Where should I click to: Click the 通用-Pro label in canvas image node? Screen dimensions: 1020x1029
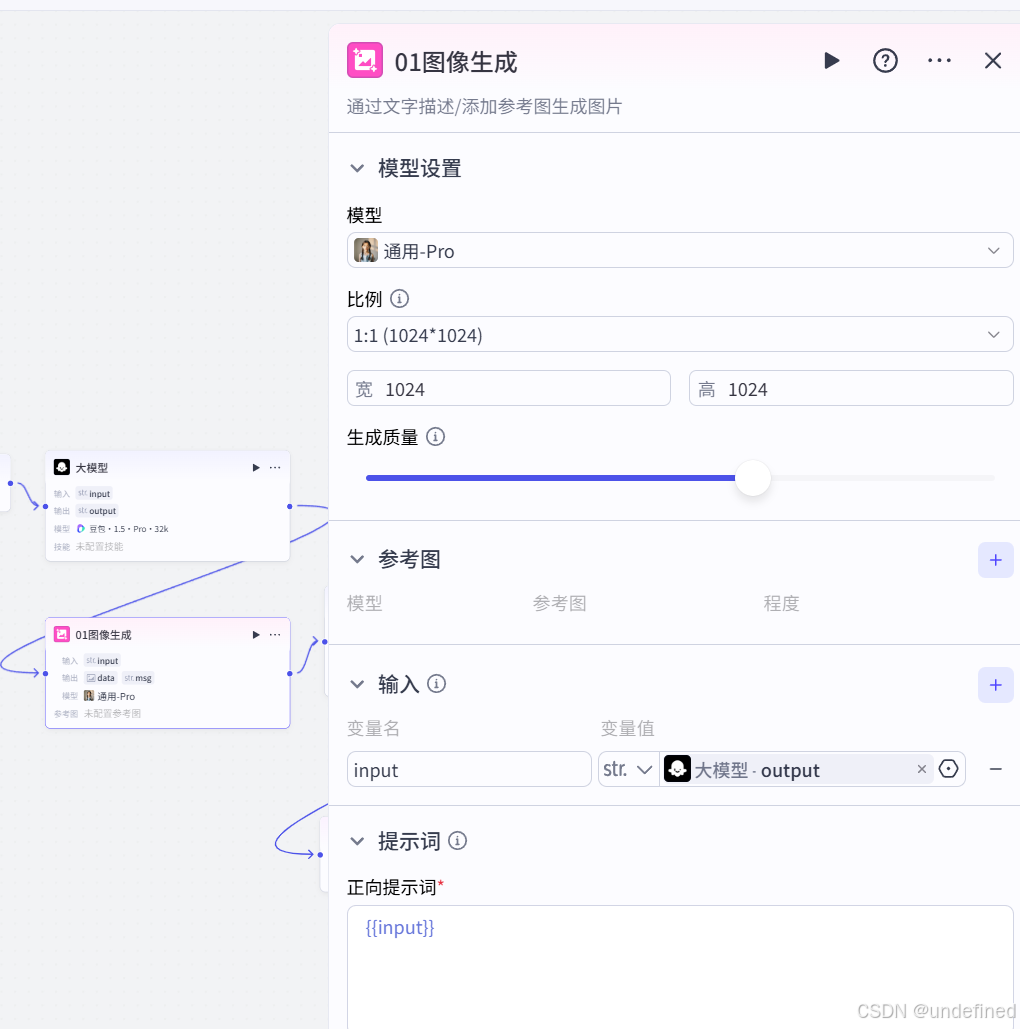click(116, 696)
